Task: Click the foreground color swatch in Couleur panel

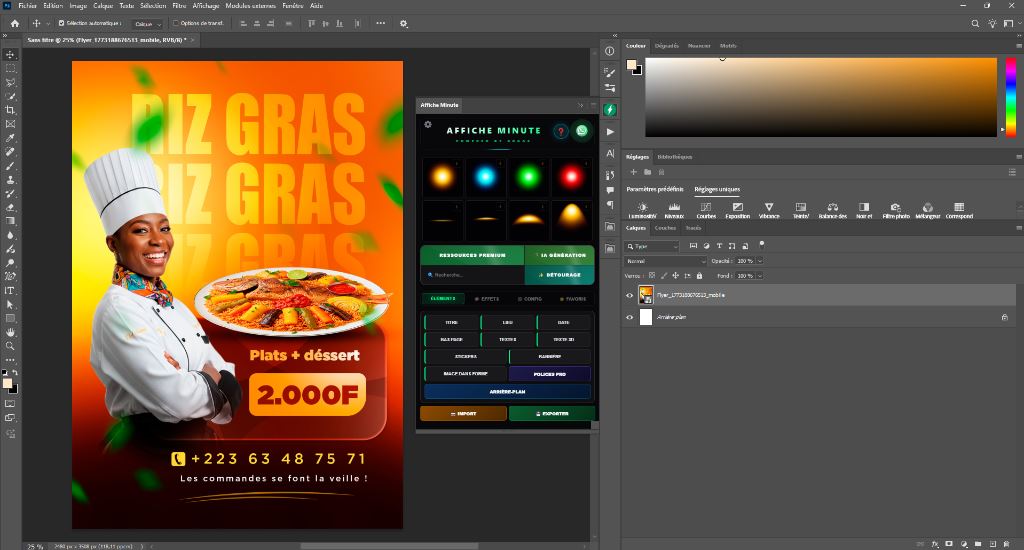Action: click(x=632, y=64)
